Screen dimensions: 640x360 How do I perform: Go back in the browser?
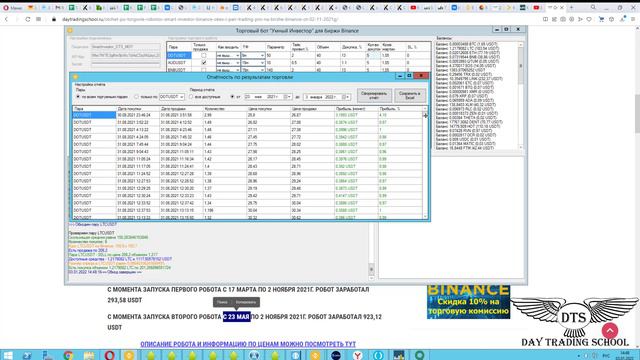point(7,19)
